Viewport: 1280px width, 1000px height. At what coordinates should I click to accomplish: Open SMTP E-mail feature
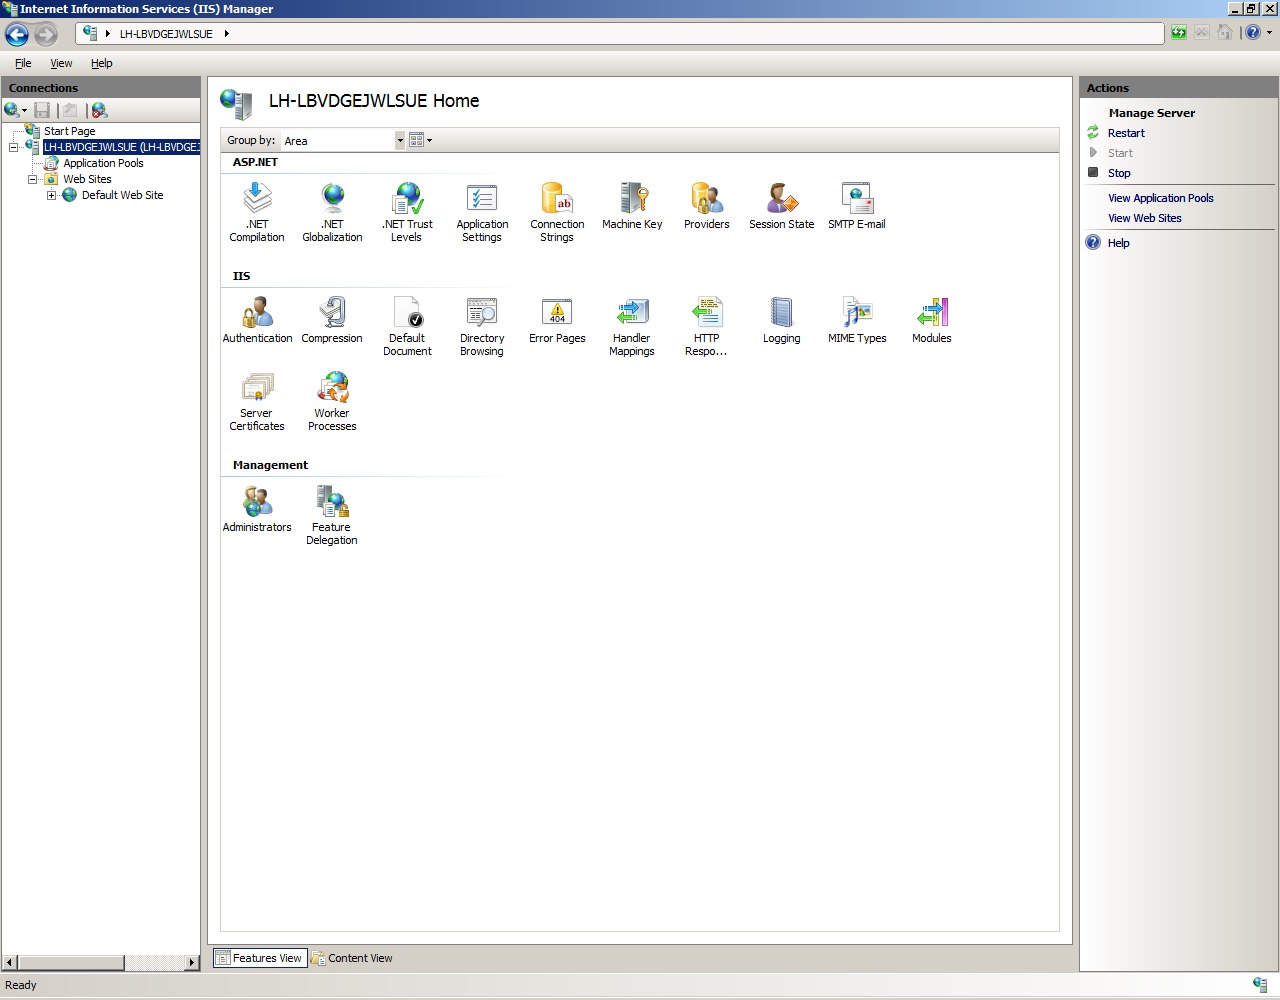[x=857, y=206]
